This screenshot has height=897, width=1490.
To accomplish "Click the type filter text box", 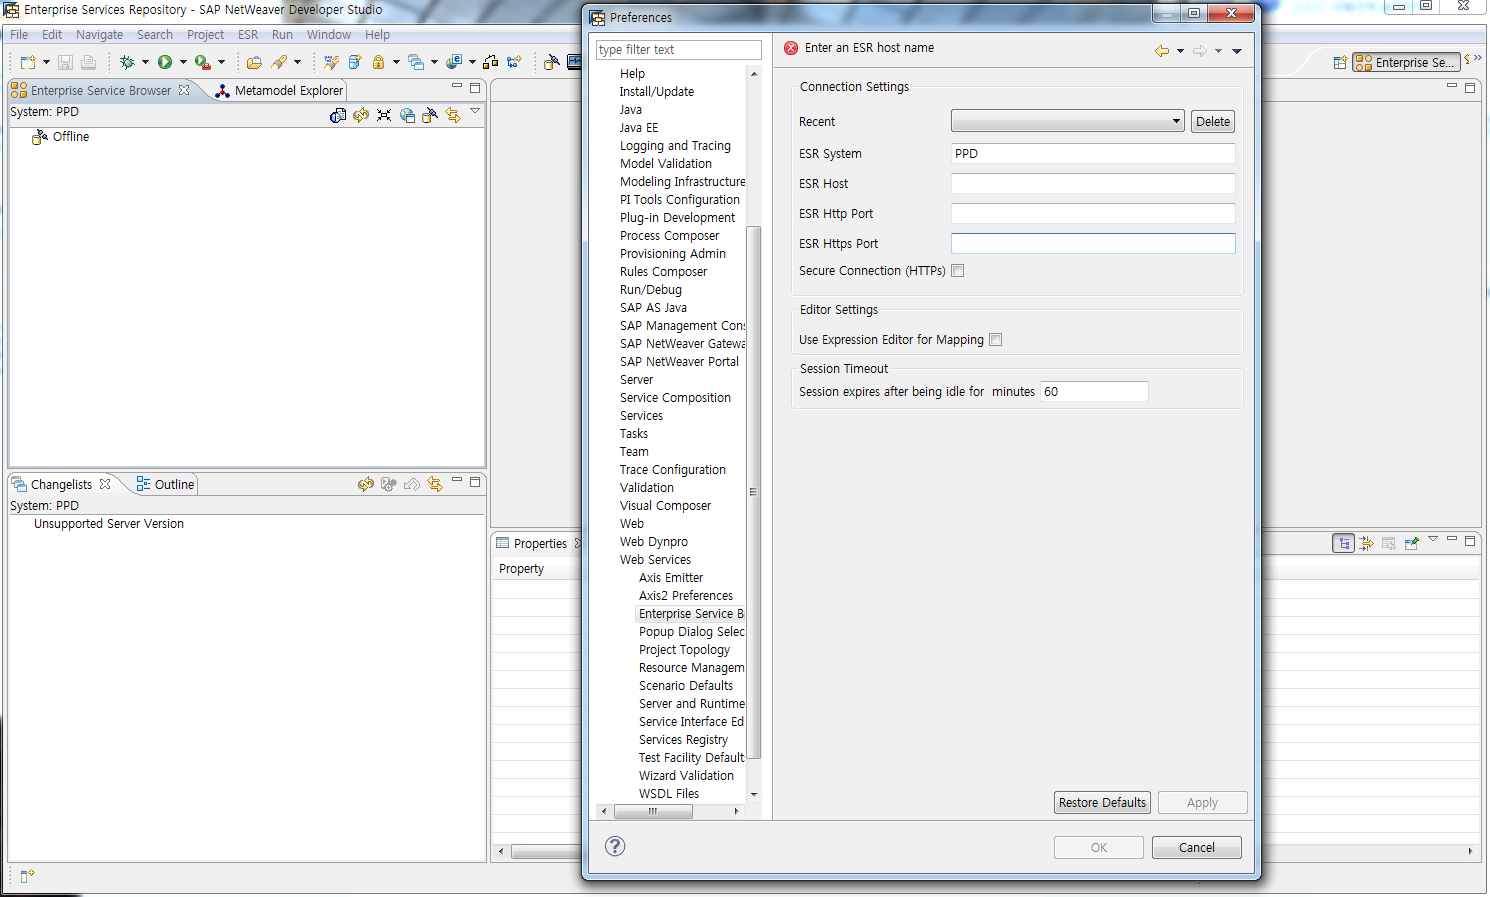I will coord(679,50).
